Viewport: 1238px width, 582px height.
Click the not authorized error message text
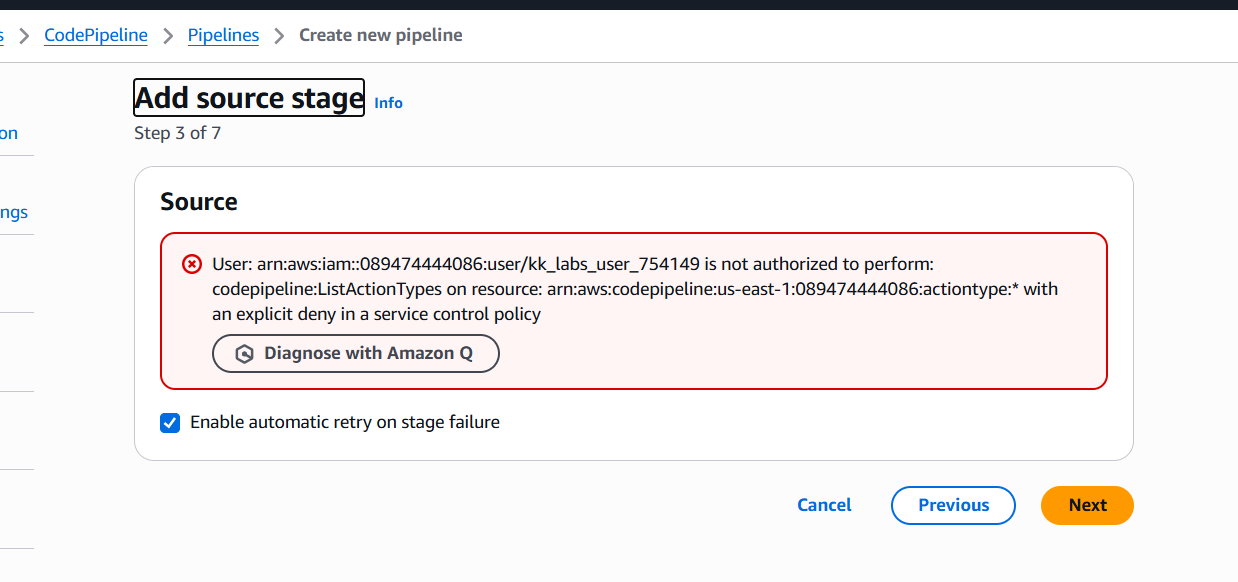[635, 289]
